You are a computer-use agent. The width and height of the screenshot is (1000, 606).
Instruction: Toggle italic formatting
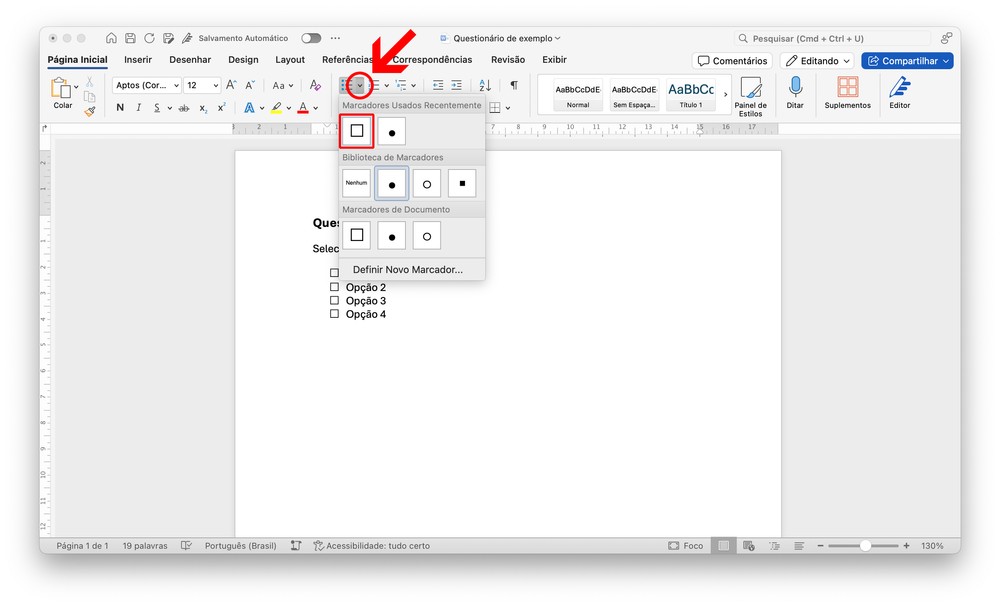tap(139, 108)
